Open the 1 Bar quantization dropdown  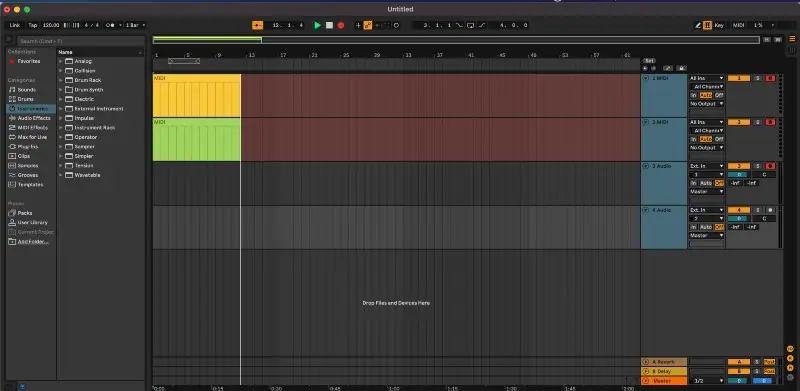pos(136,25)
